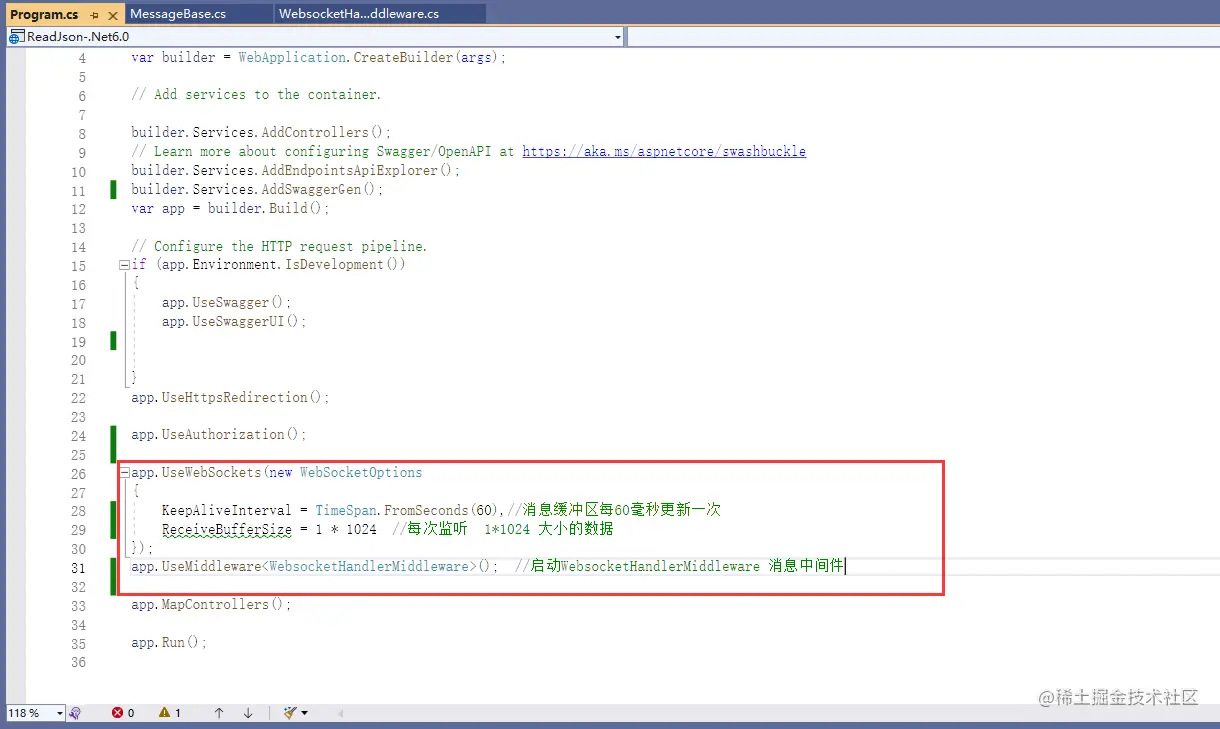Run code cleanup with broom icon

290,713
